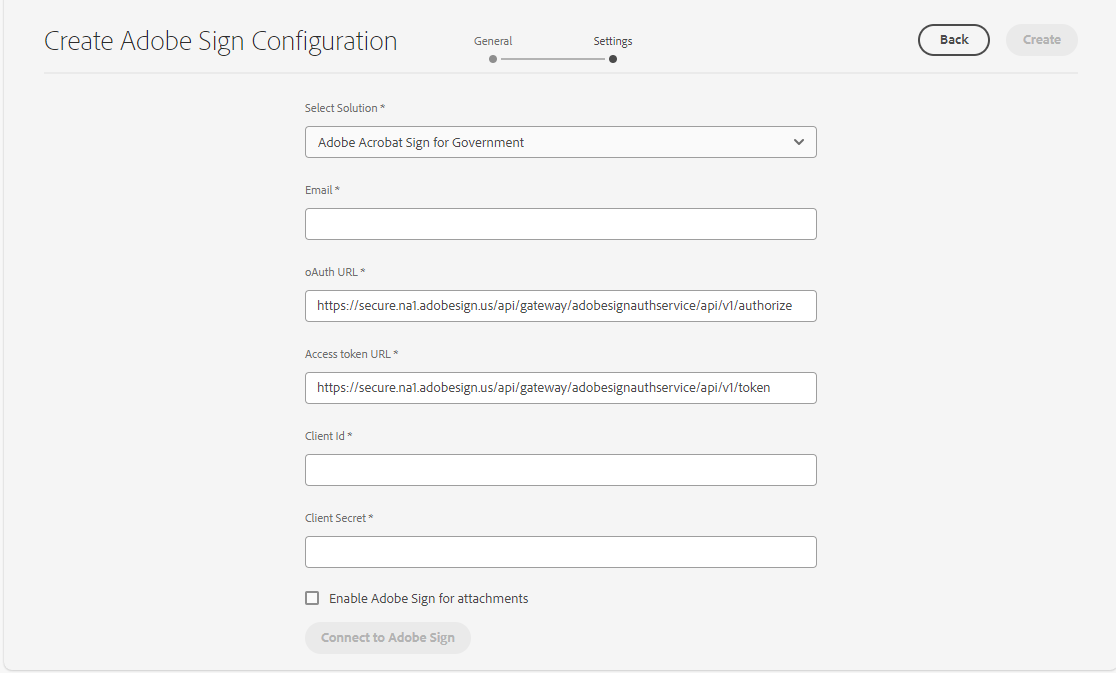This screenshot has height=673, width=1116.
Task: Click the General step indicator dot
Action: coord(493,59)
